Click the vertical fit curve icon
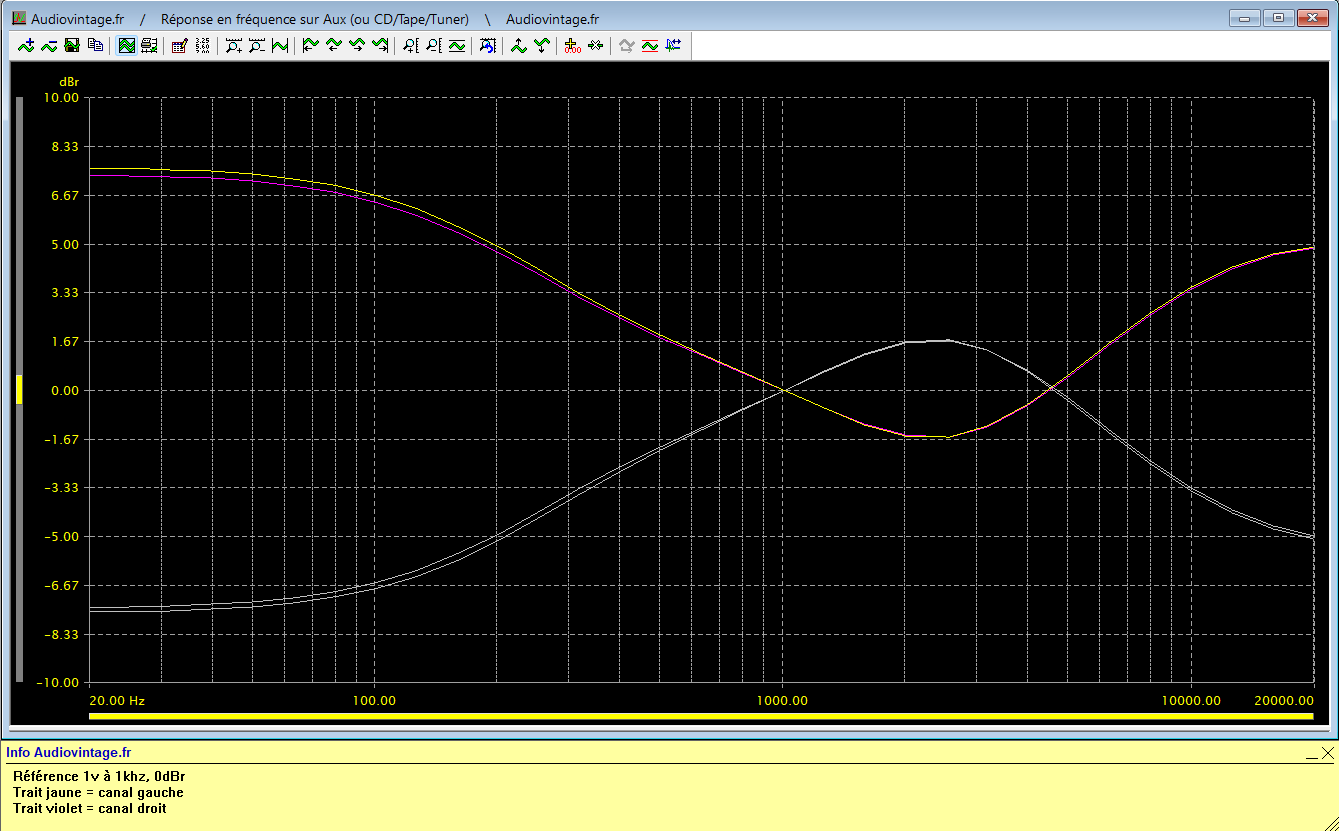 pos(457,45)
